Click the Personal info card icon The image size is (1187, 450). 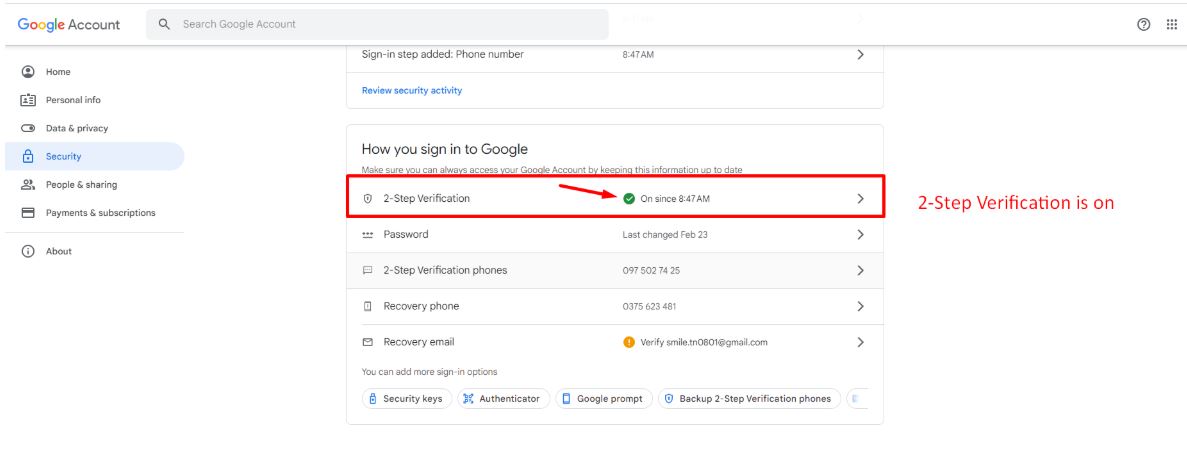coord(28,100)
